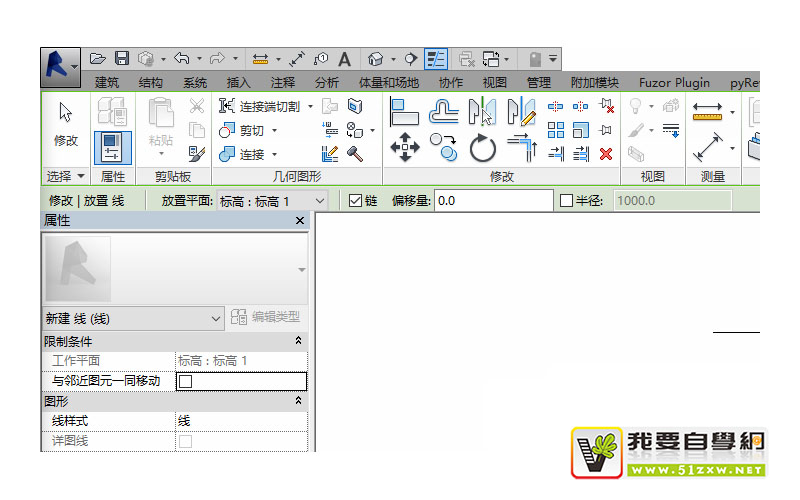The width and height of the screenshot is (800, 500).
Task: Click the 偏移量 input field
Action: (493, 201)
